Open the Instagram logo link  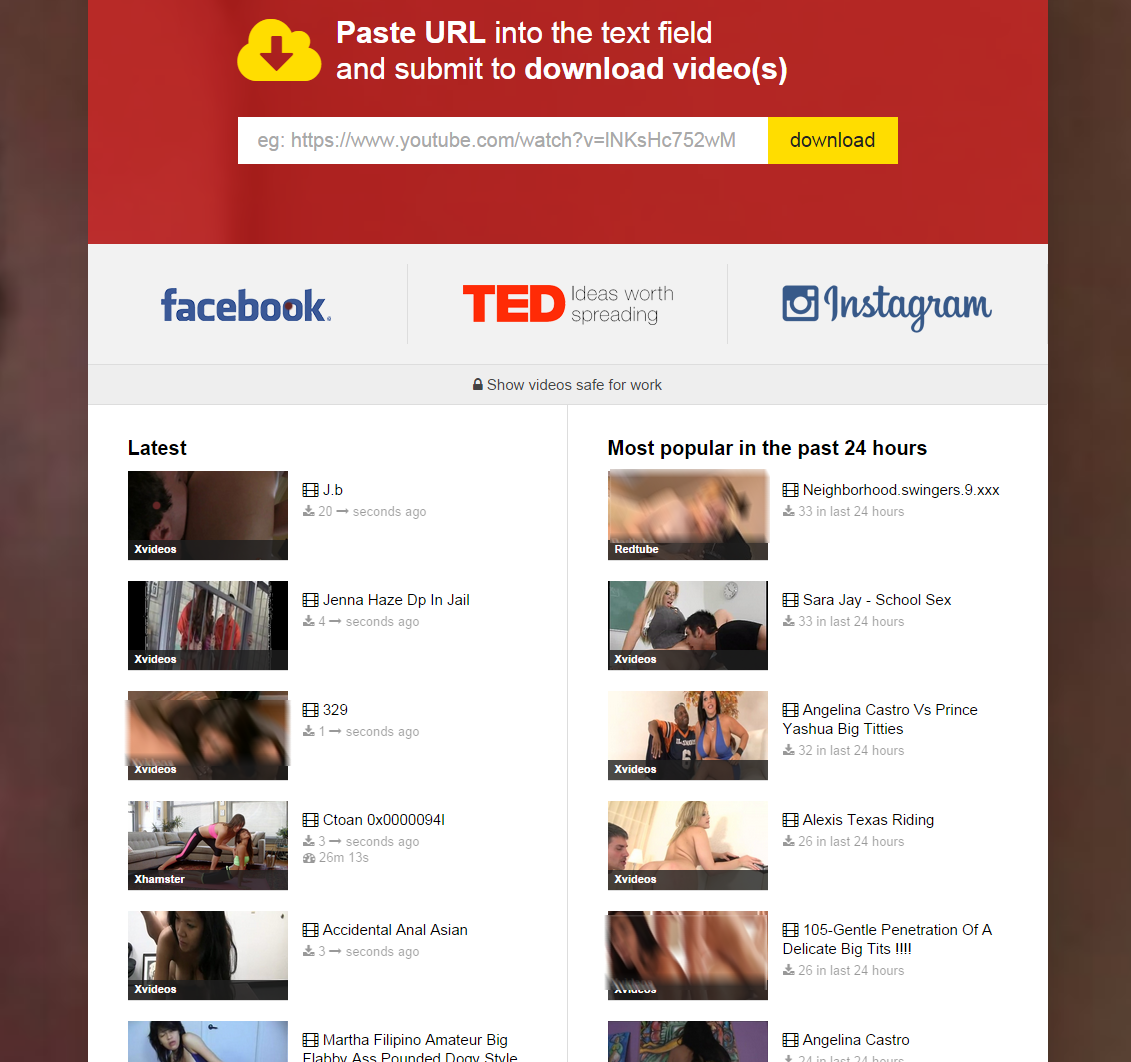tap(887, 306)
